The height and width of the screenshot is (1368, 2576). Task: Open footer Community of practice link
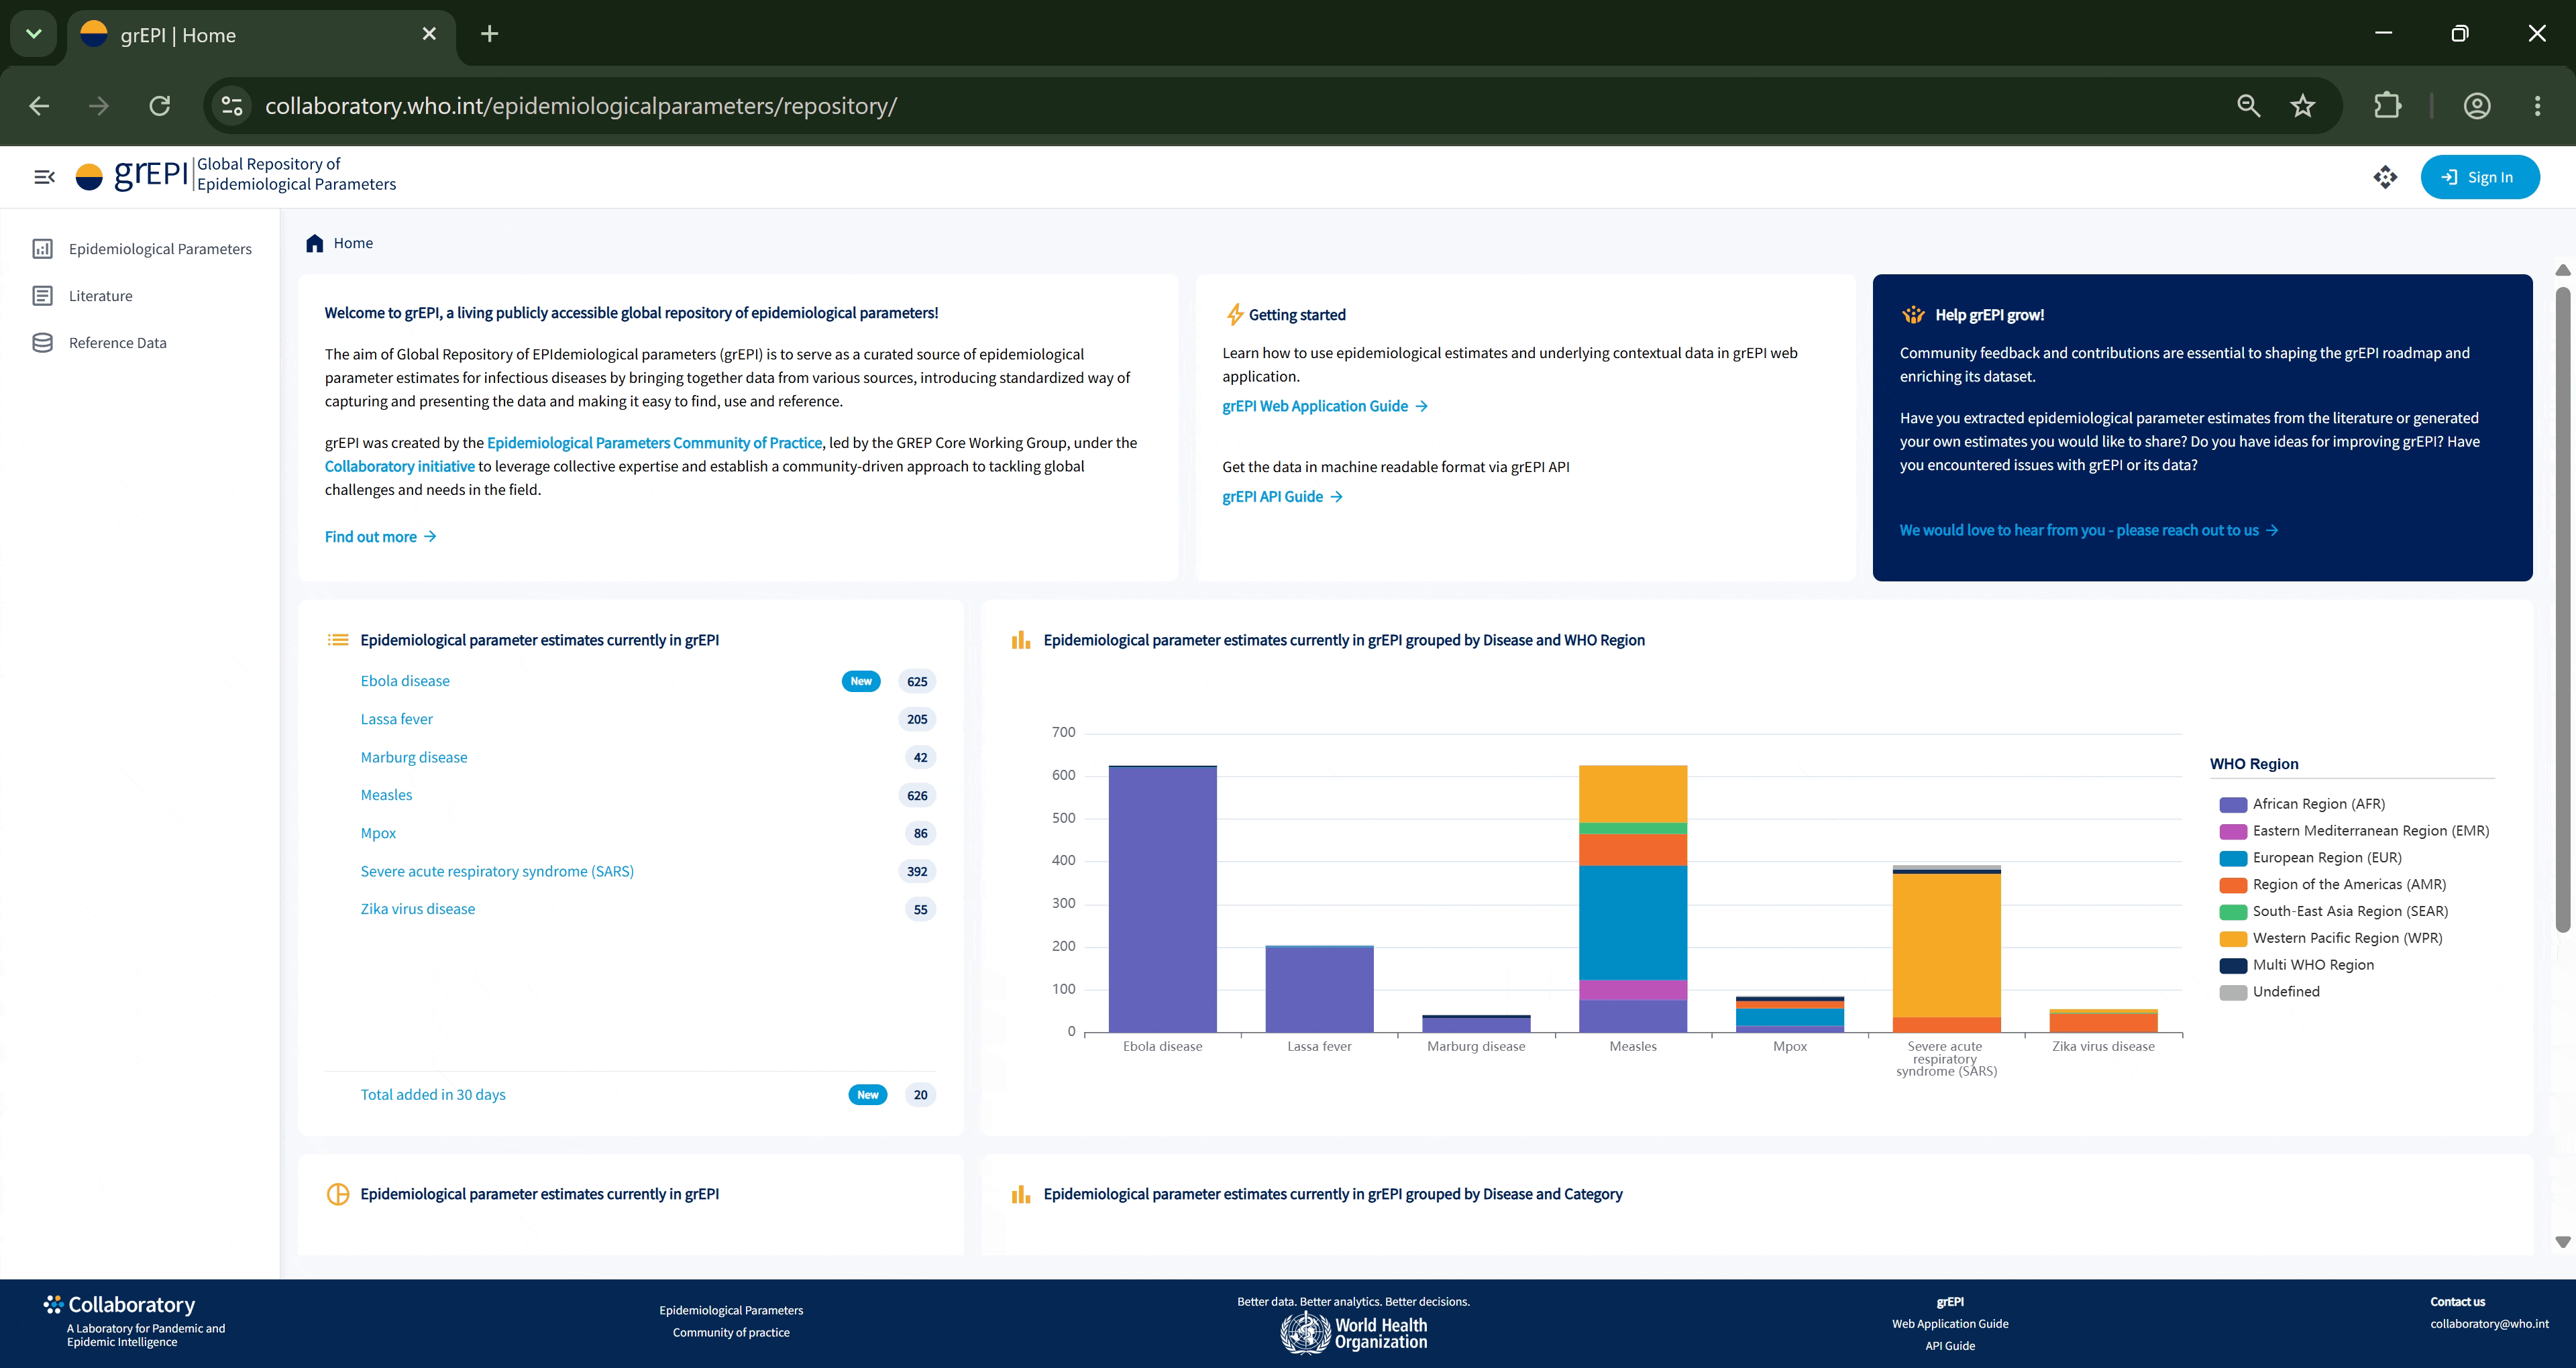(731, 1332)
